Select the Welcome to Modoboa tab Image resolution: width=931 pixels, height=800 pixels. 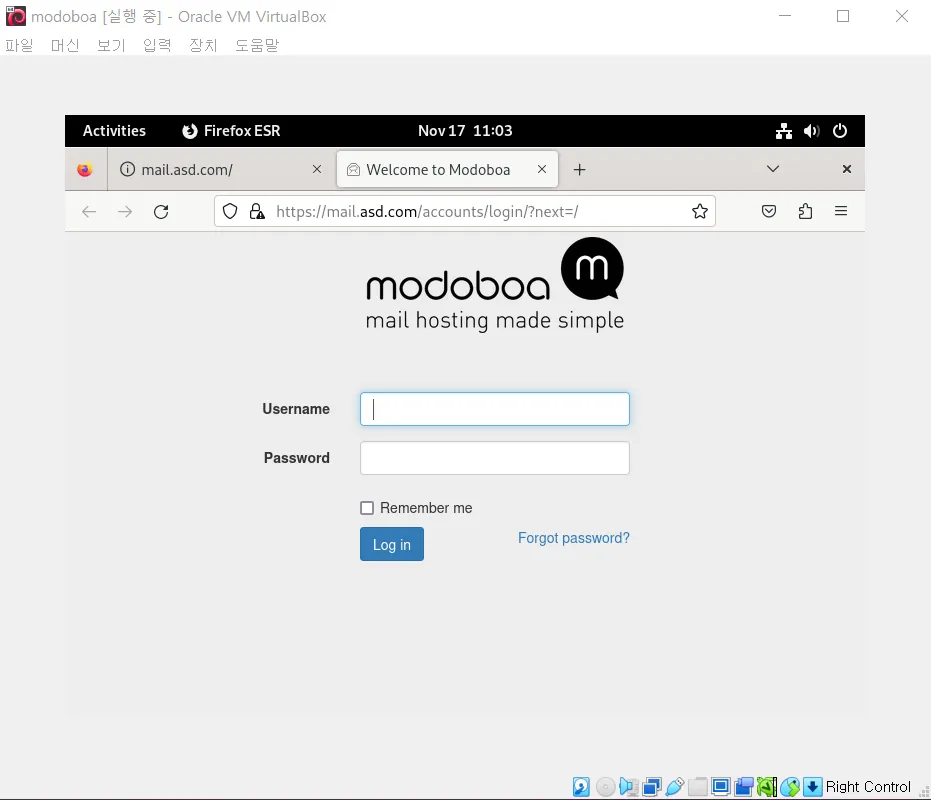pyautogui.click(x=447, y=170)
